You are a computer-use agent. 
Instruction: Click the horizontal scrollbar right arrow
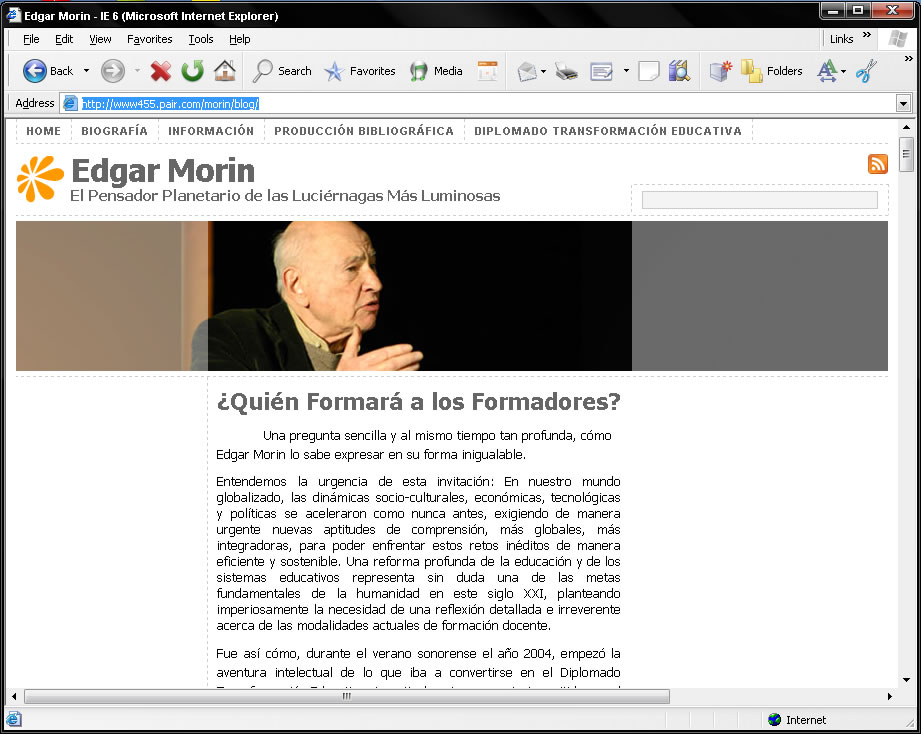pyautogui.click(x=890, y=696)
